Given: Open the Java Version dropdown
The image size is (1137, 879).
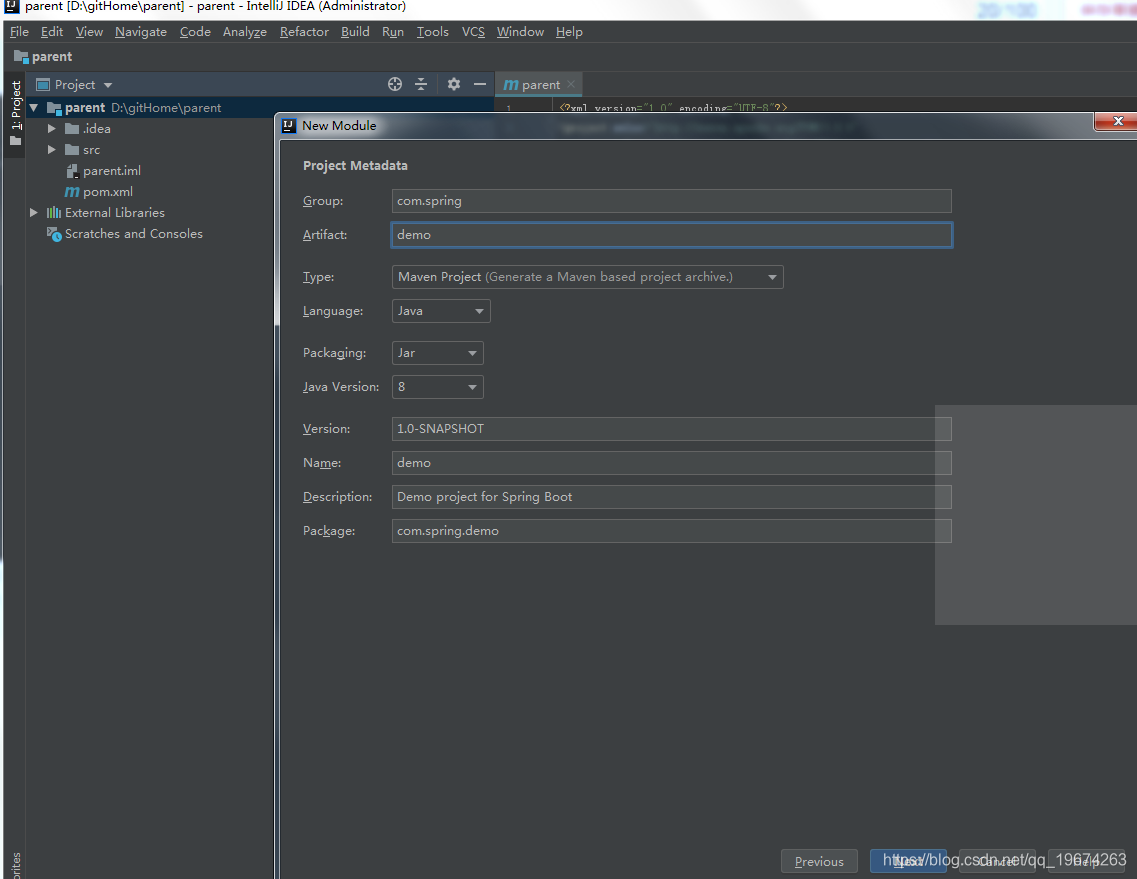Looking at the screenshot, I should tap(437, 387).
